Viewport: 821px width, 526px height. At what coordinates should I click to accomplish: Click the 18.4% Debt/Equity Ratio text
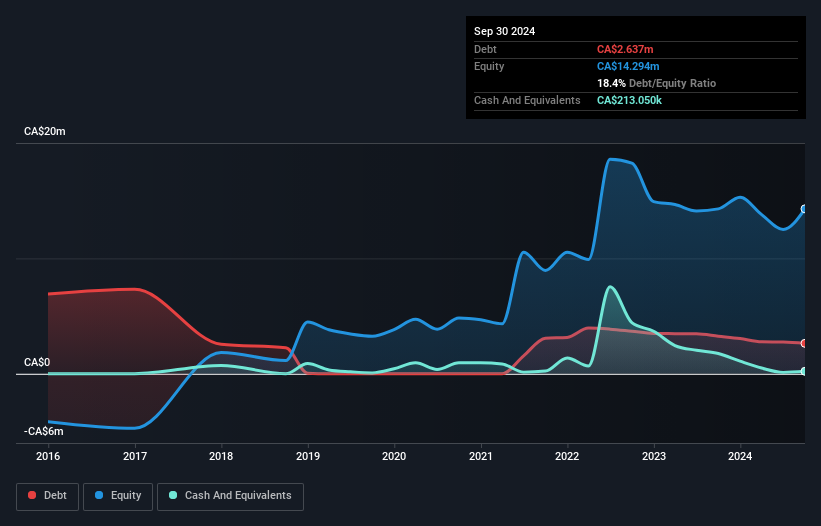[x=656, y=83]
